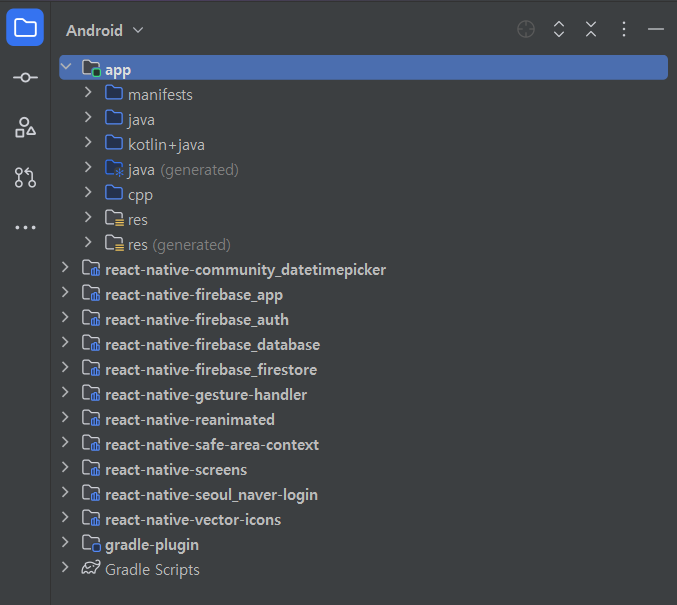Expand react-native-screens module
Screen dimensions: 677x605
pos(65,468)
